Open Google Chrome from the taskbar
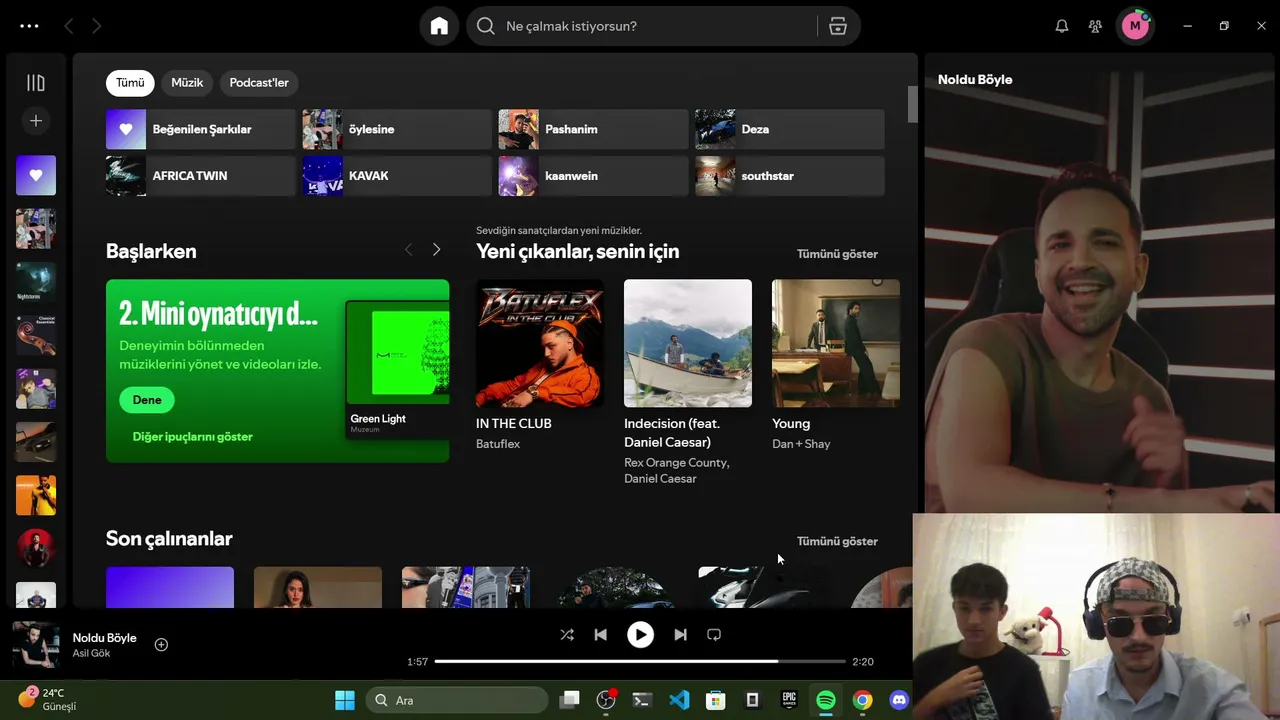This screenshot has width=1280, height=720. point(862,700)
